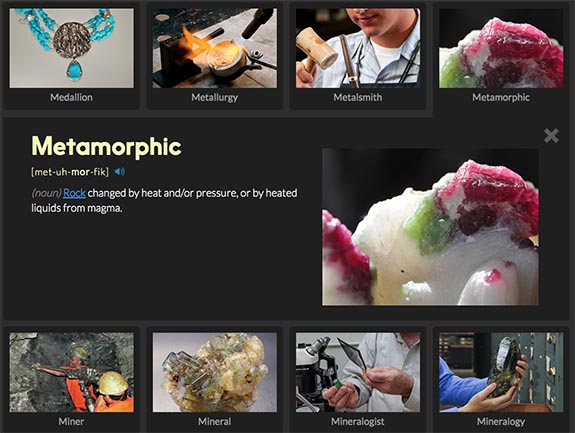This screenshot has width=575, height=433.
Task: Open the Miner thumbnail image
Action: click(x=72, y=372)
